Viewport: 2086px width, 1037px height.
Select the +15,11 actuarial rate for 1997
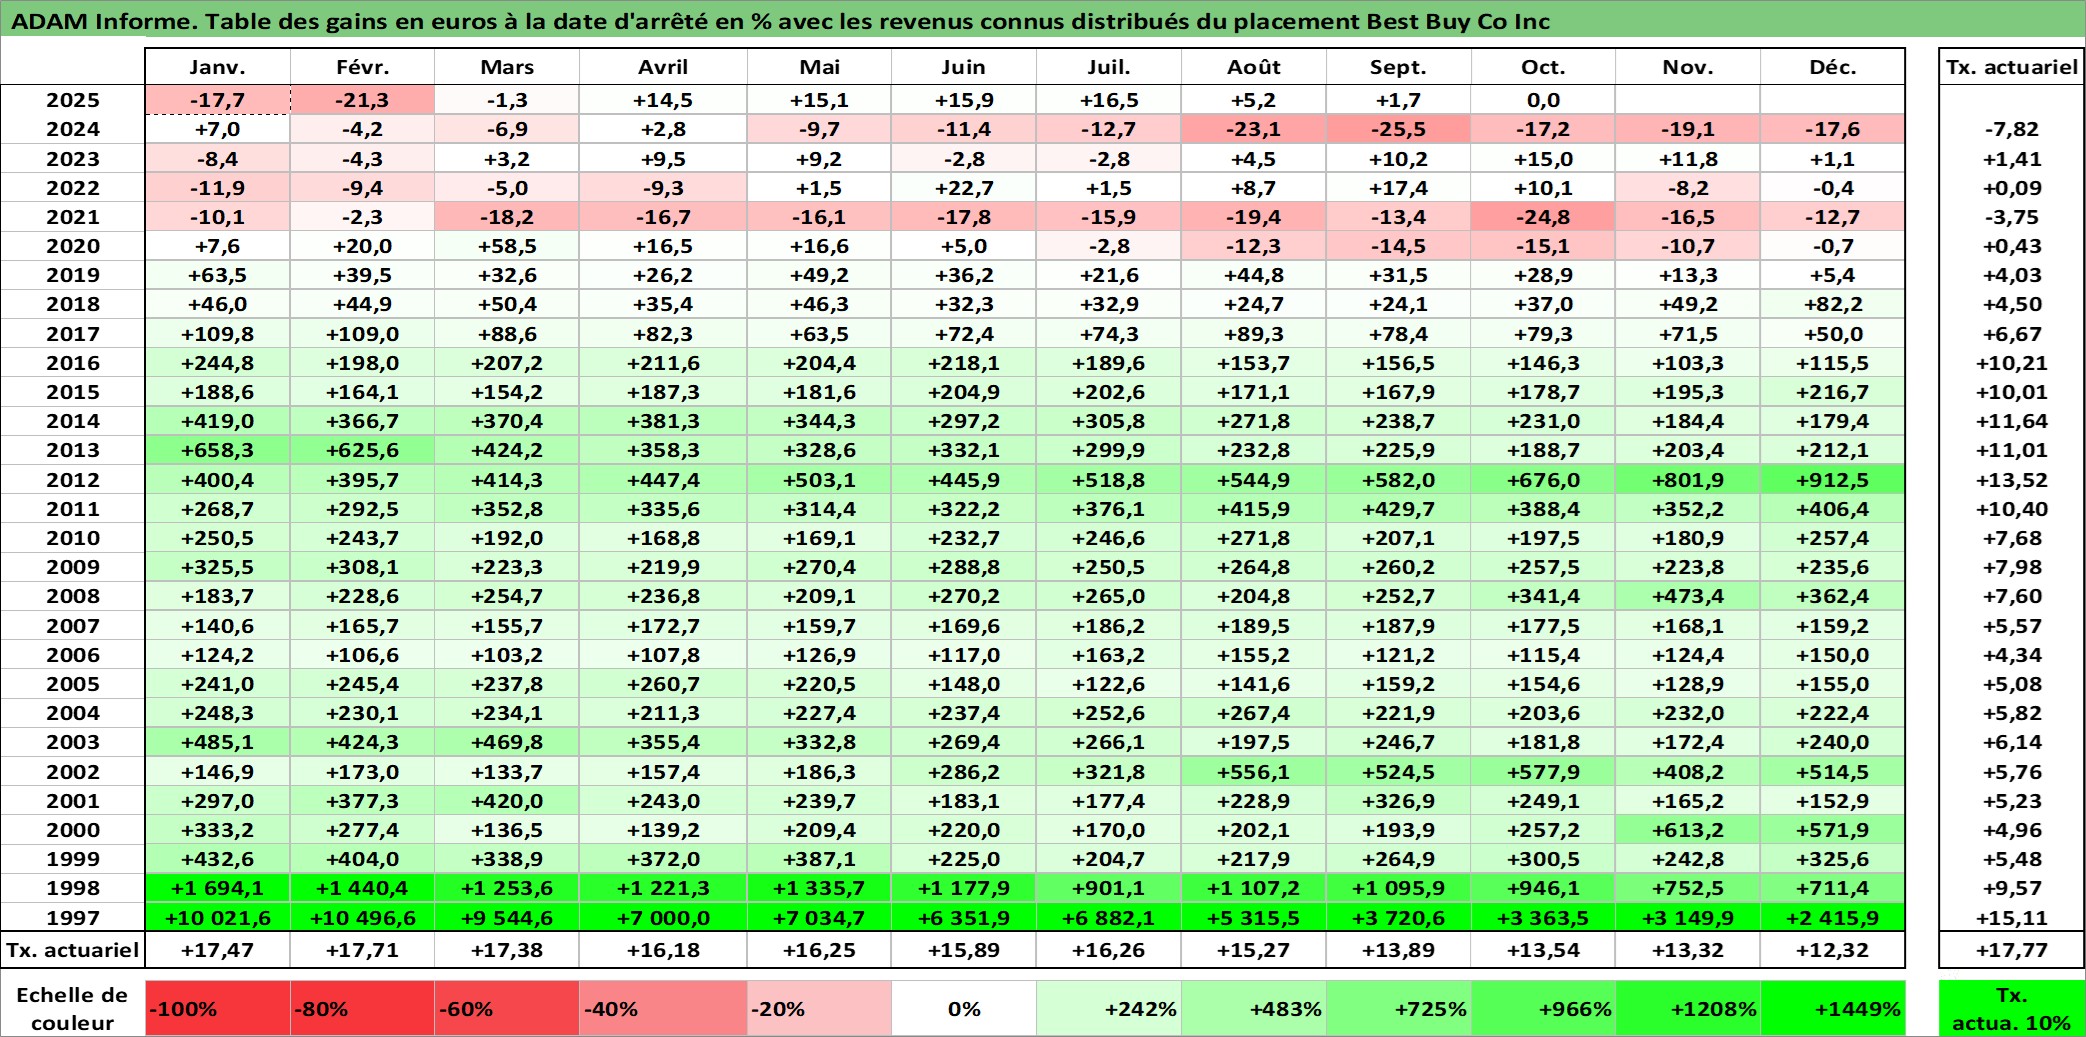pos(2012,917)
